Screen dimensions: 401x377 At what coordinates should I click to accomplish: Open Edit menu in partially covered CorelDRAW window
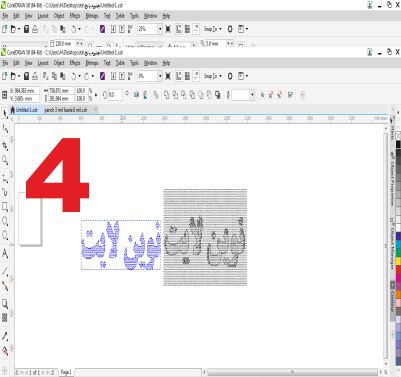click(16, 16)
